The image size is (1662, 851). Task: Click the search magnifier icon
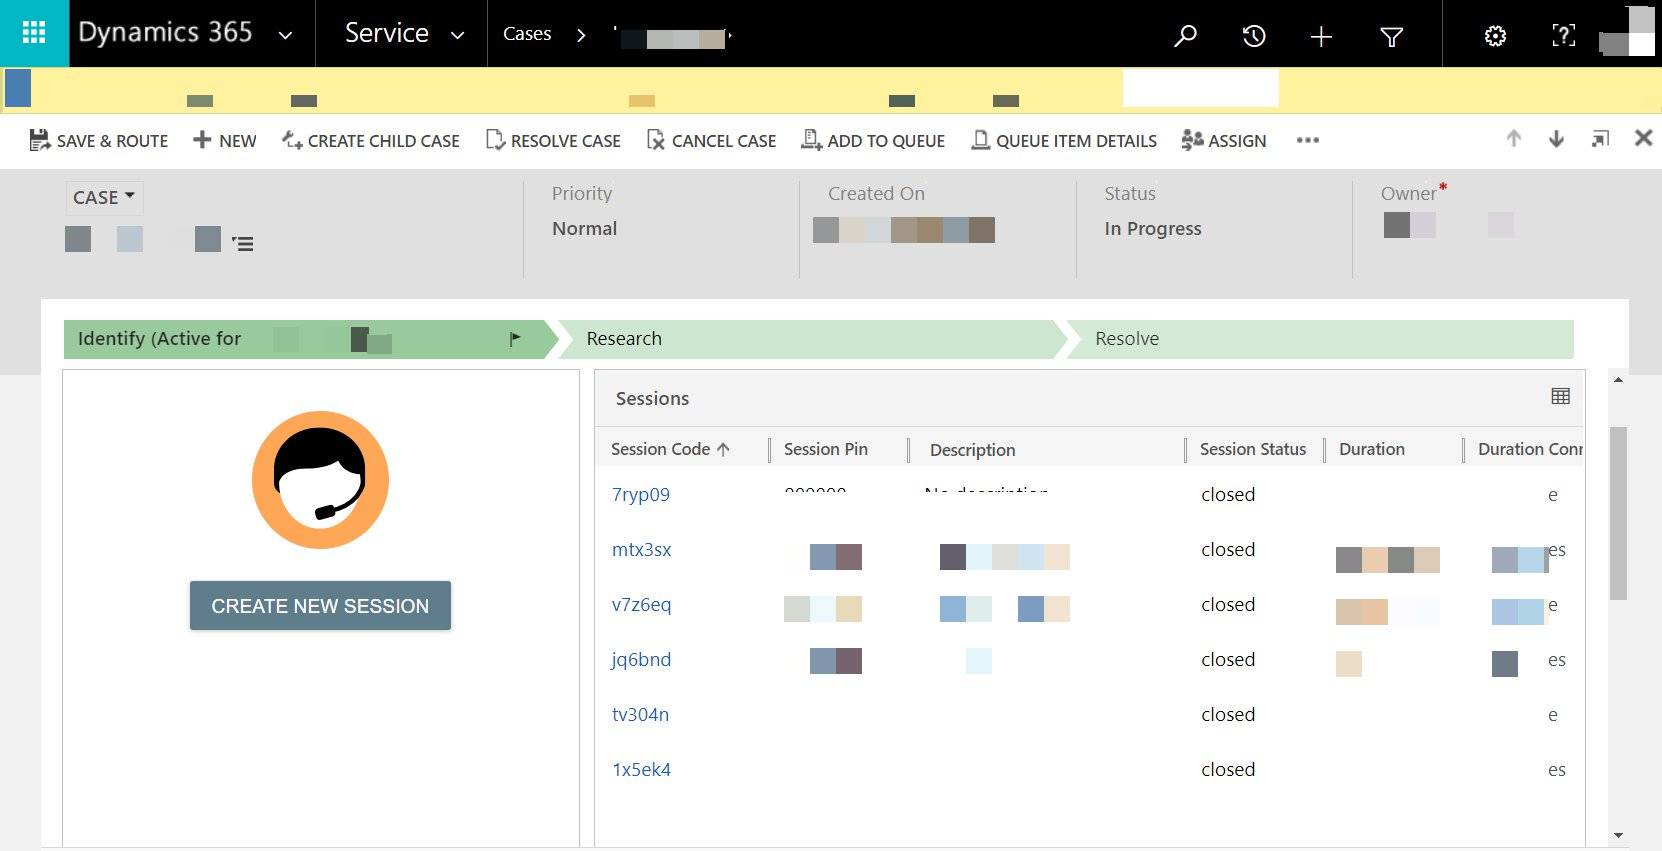coord(1185,36)
